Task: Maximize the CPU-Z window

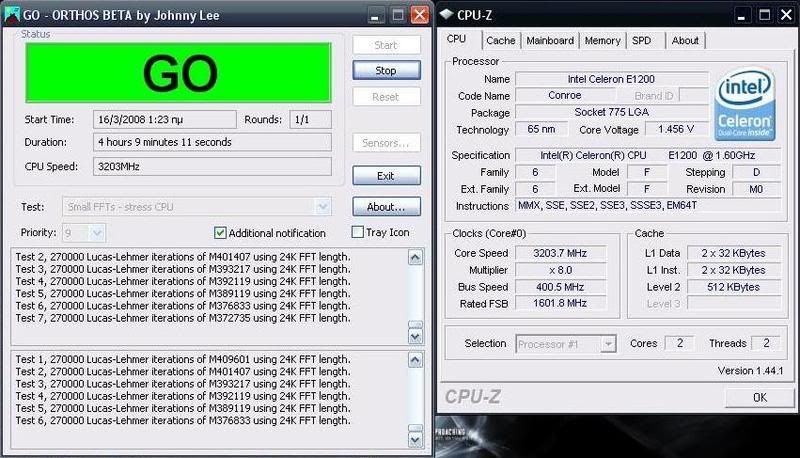Action: coord(764,15)
